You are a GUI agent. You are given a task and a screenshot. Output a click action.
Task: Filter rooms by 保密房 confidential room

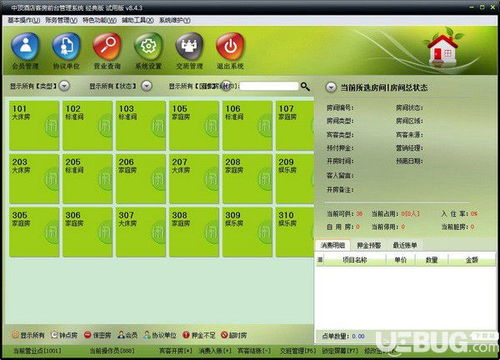[97, 335]
